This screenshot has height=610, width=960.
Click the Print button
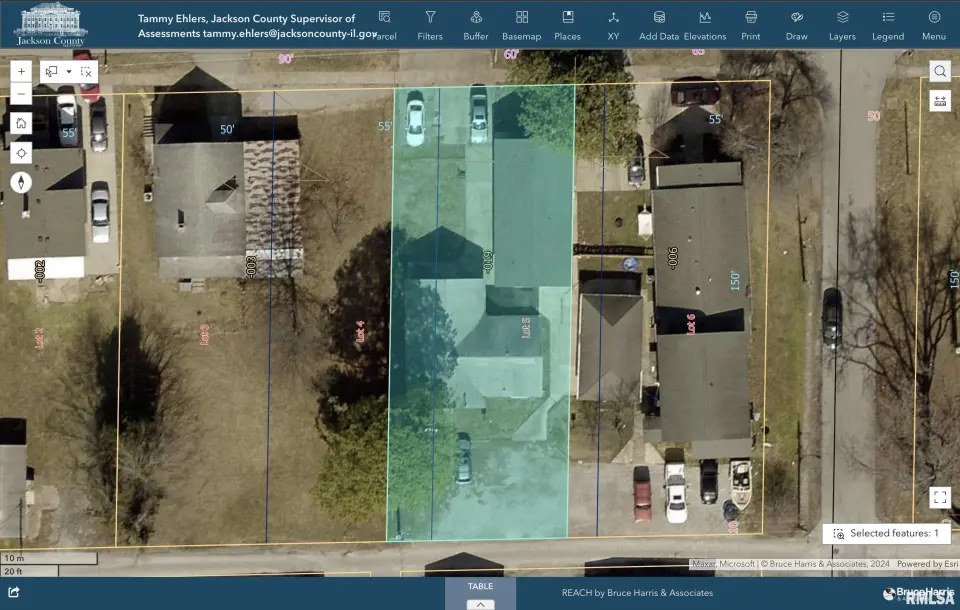point(750,25)
